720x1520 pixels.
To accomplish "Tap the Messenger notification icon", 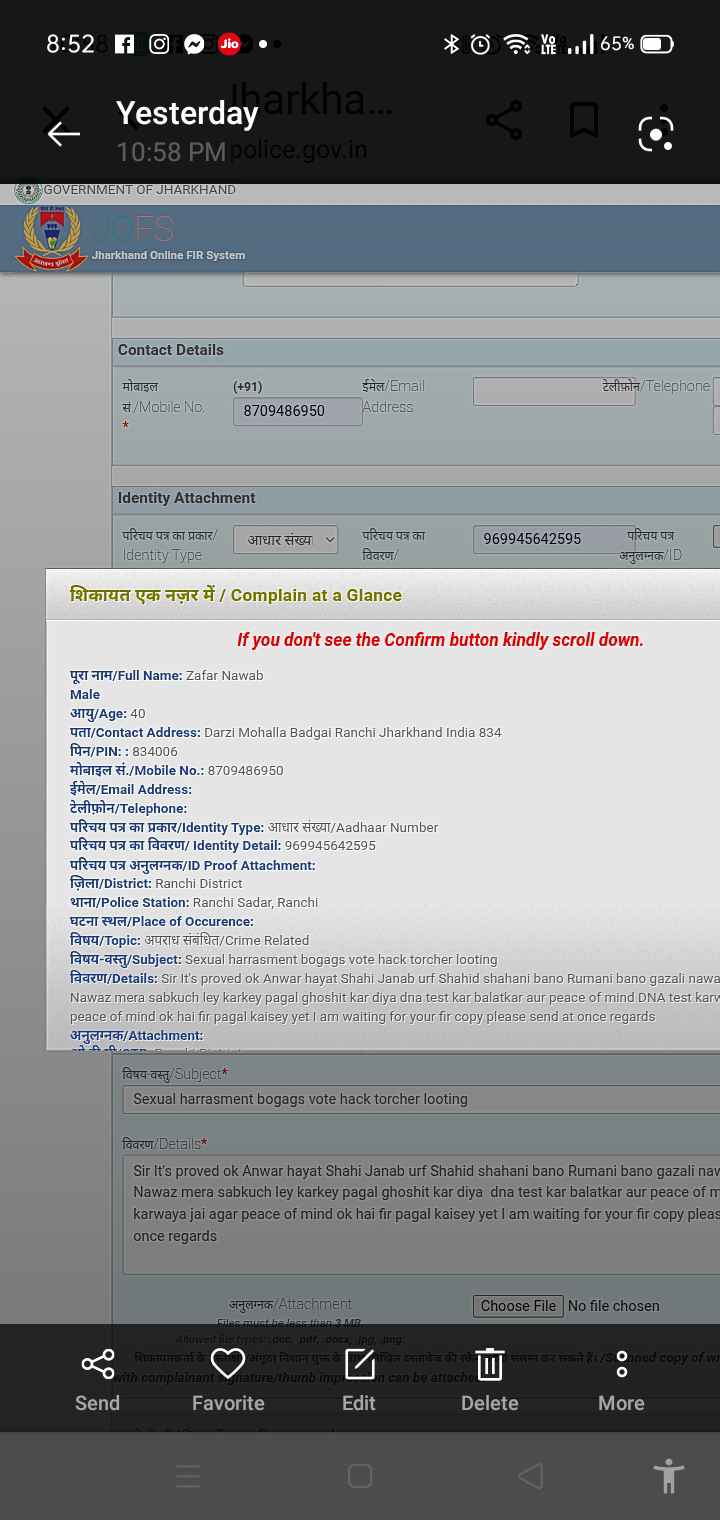I will tap(194, 44).
